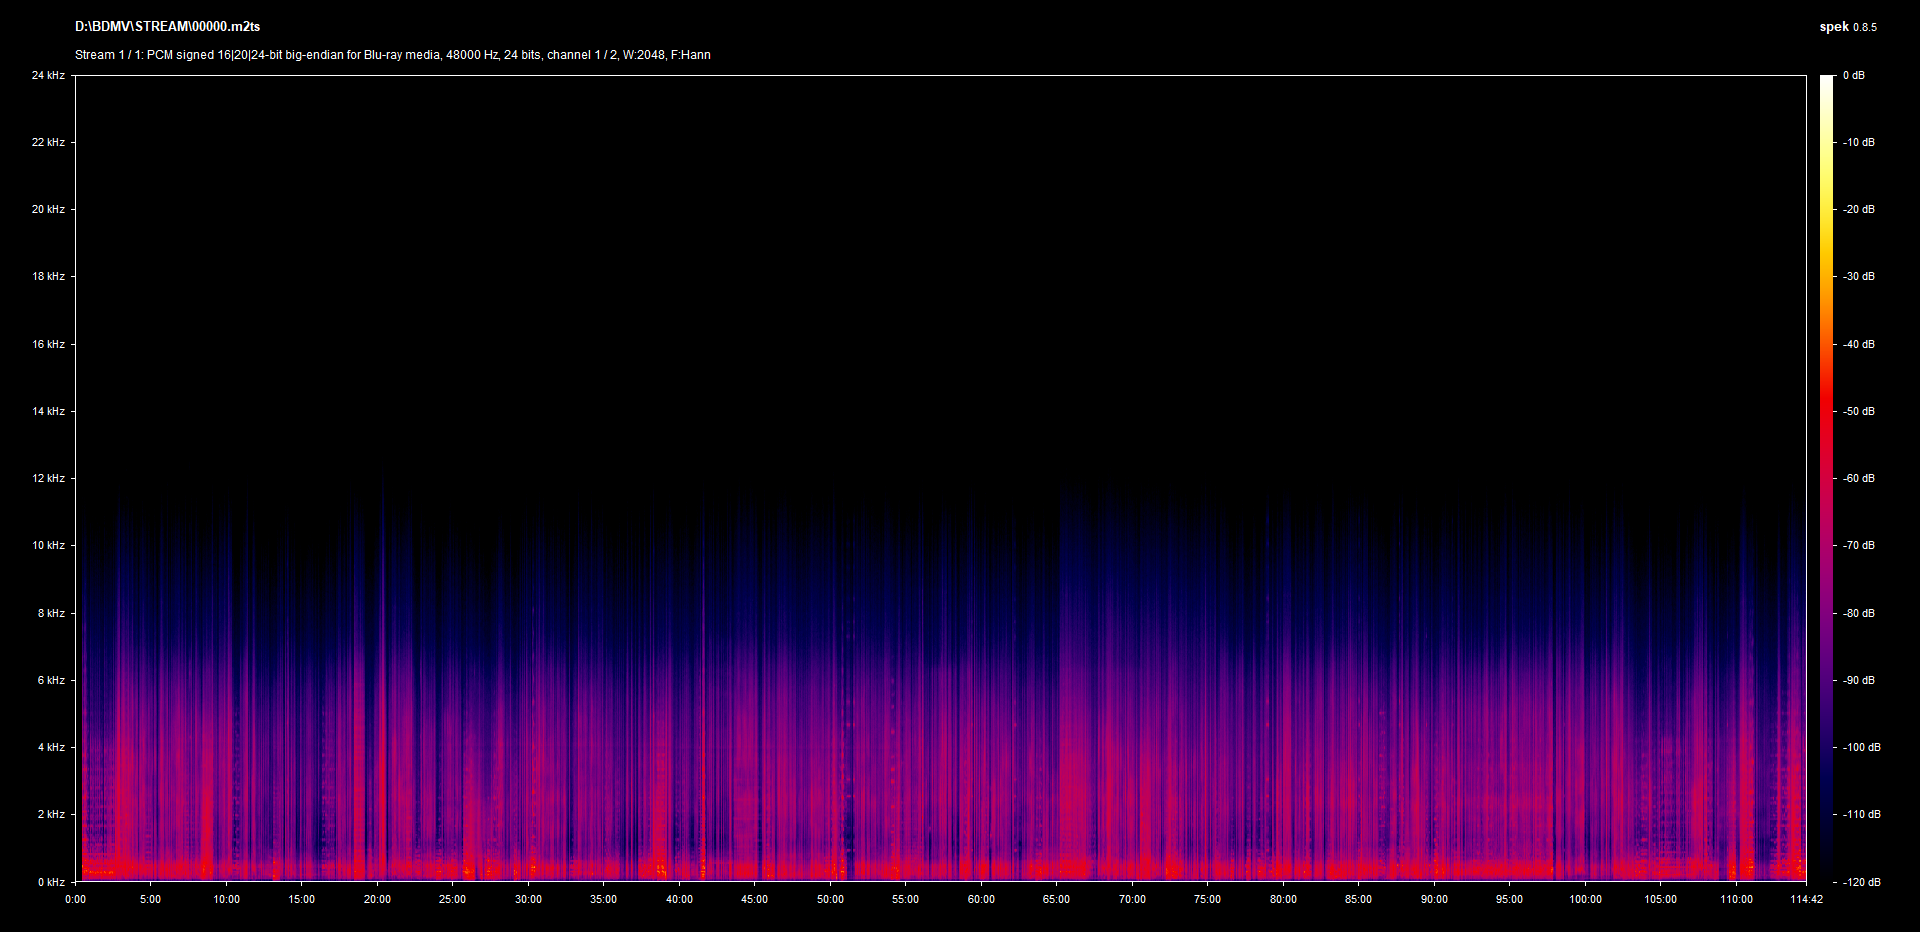Click the 0 kHz frequency axis label
Screen dimensions: 1920x932
coord(51,882)
